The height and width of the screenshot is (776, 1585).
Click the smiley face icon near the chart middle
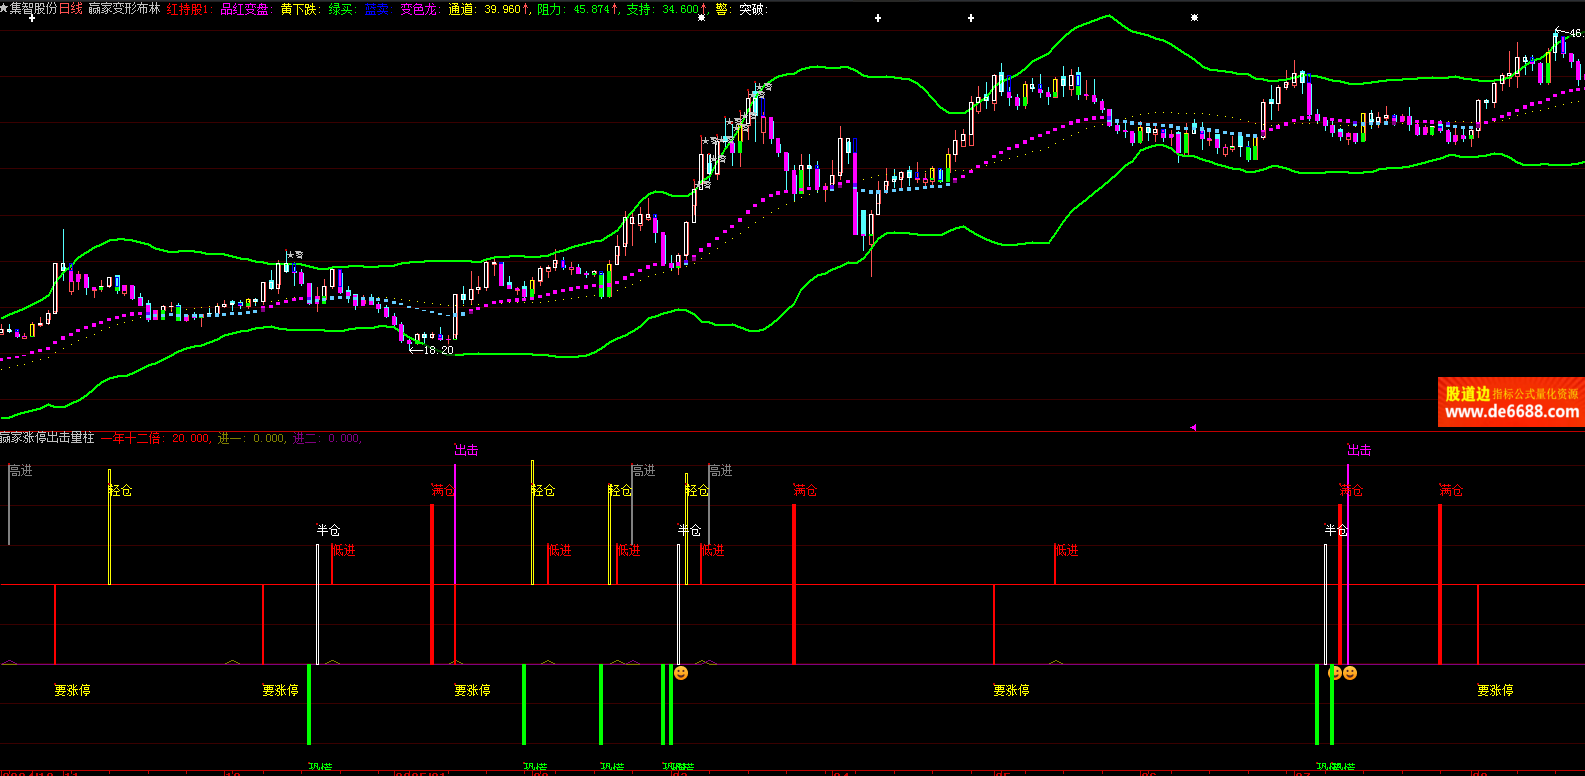click(681, 673)
